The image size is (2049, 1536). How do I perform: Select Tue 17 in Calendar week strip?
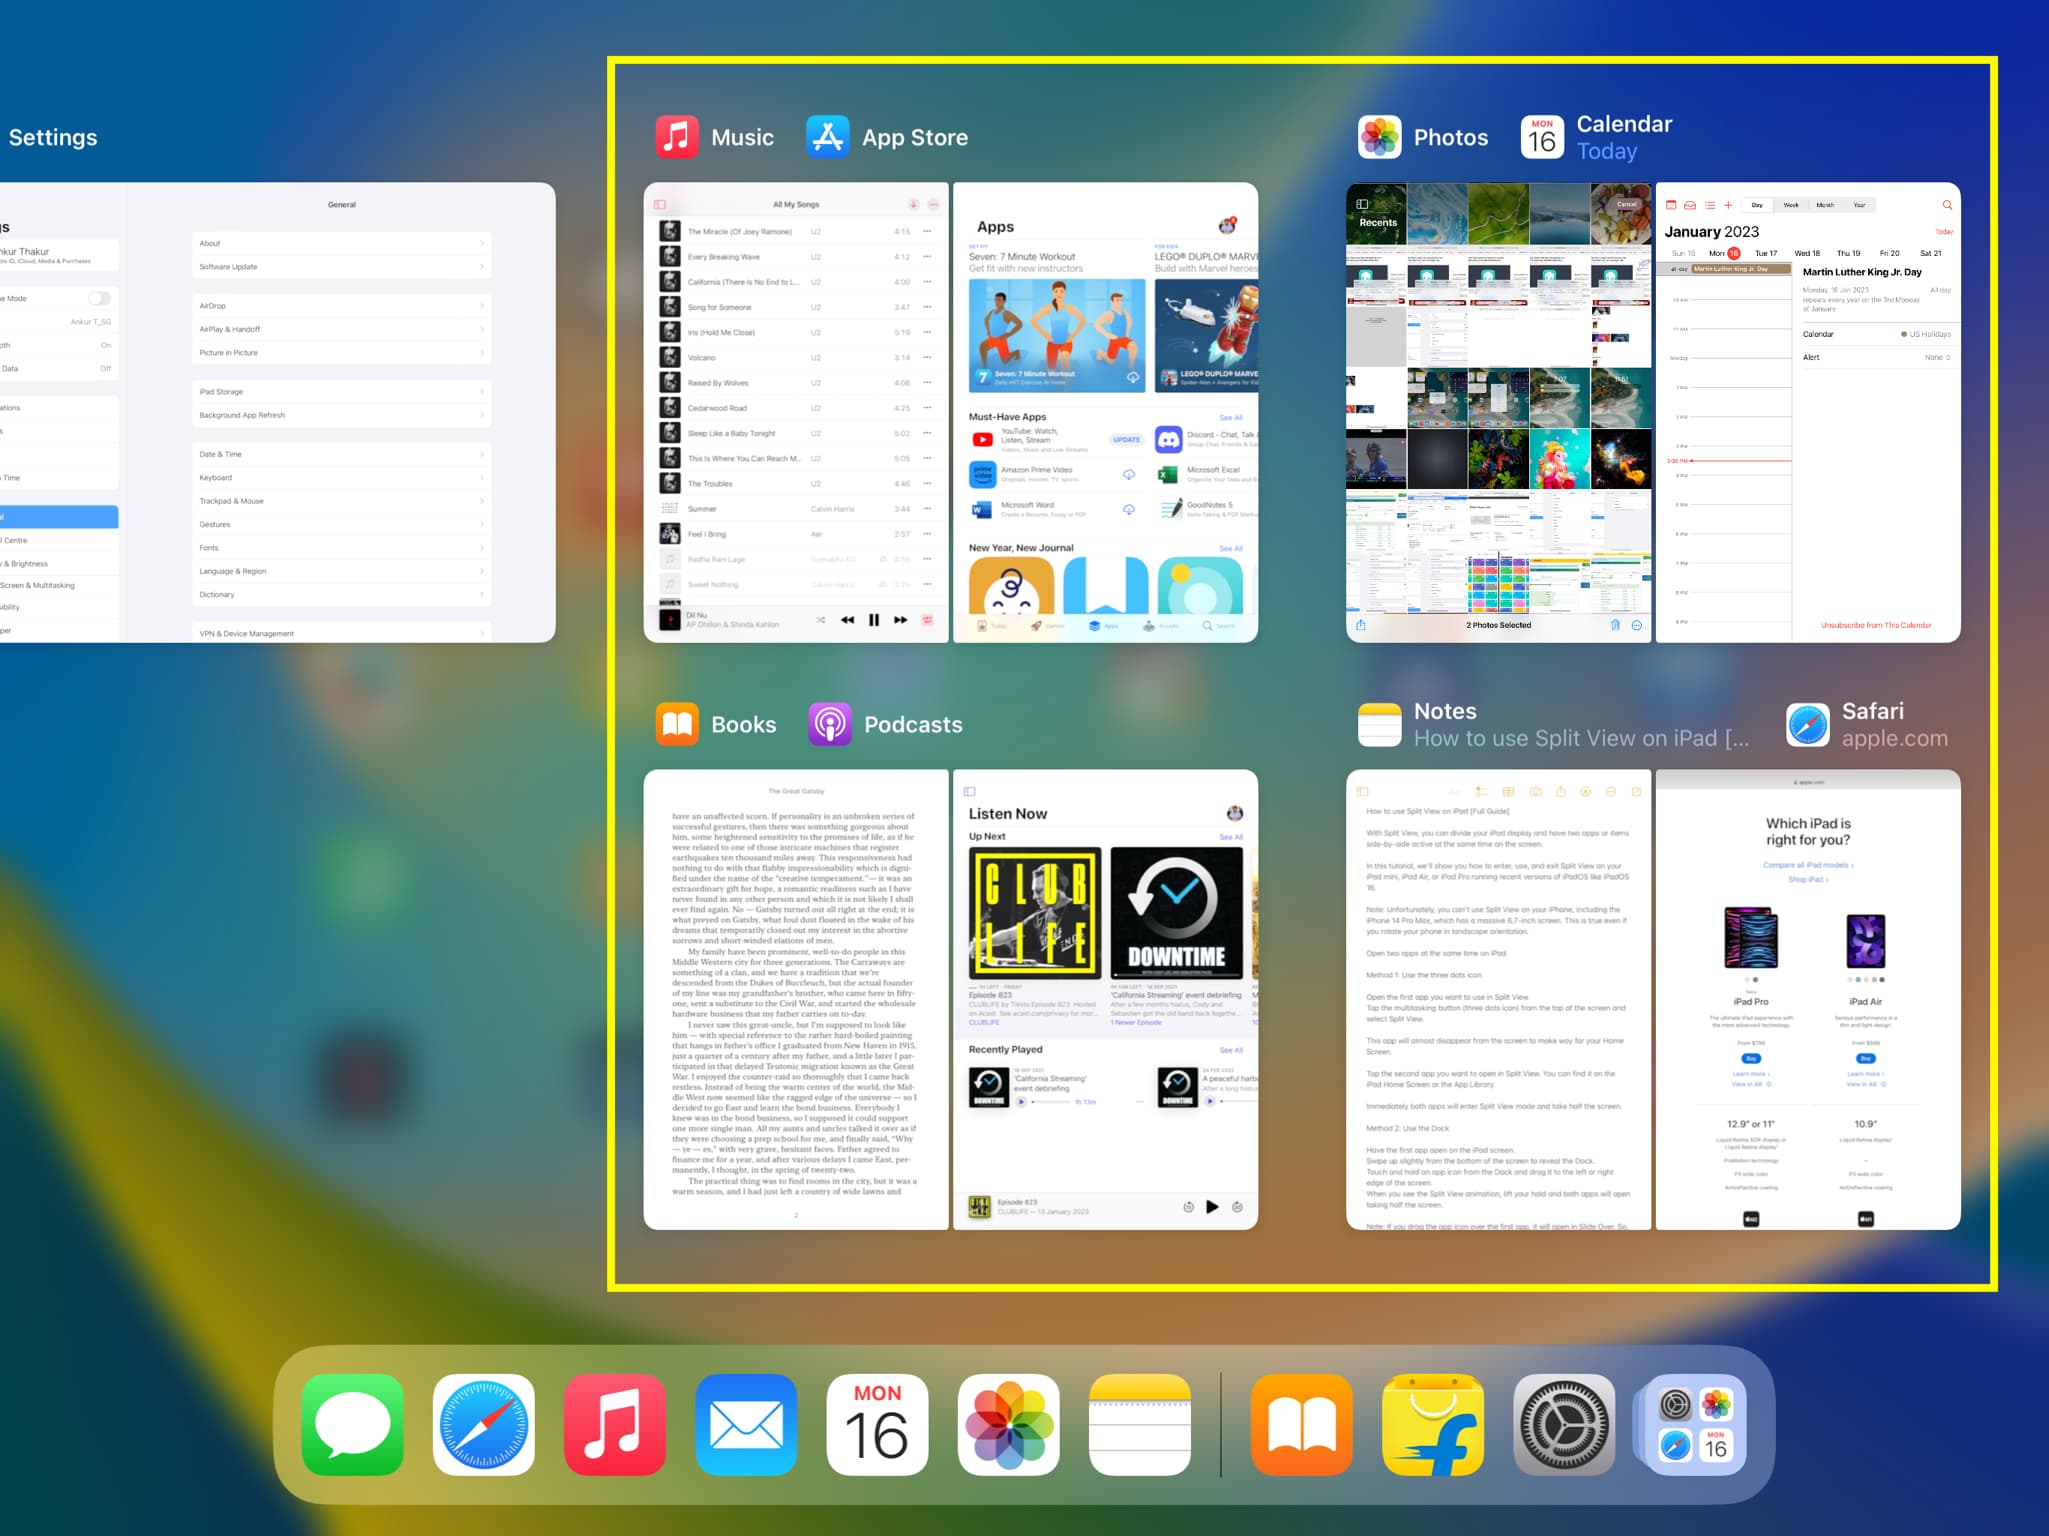[x=1766, y=253]
